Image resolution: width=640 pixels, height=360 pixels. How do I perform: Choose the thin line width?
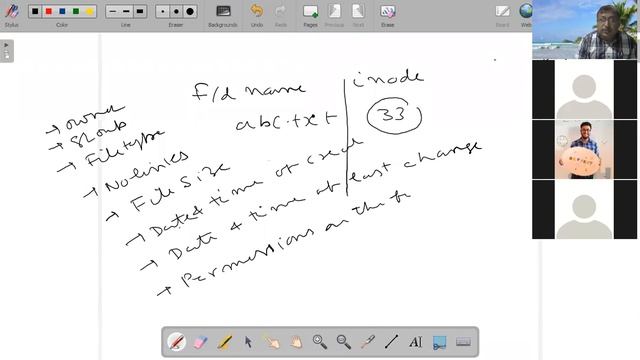(113, 11)
